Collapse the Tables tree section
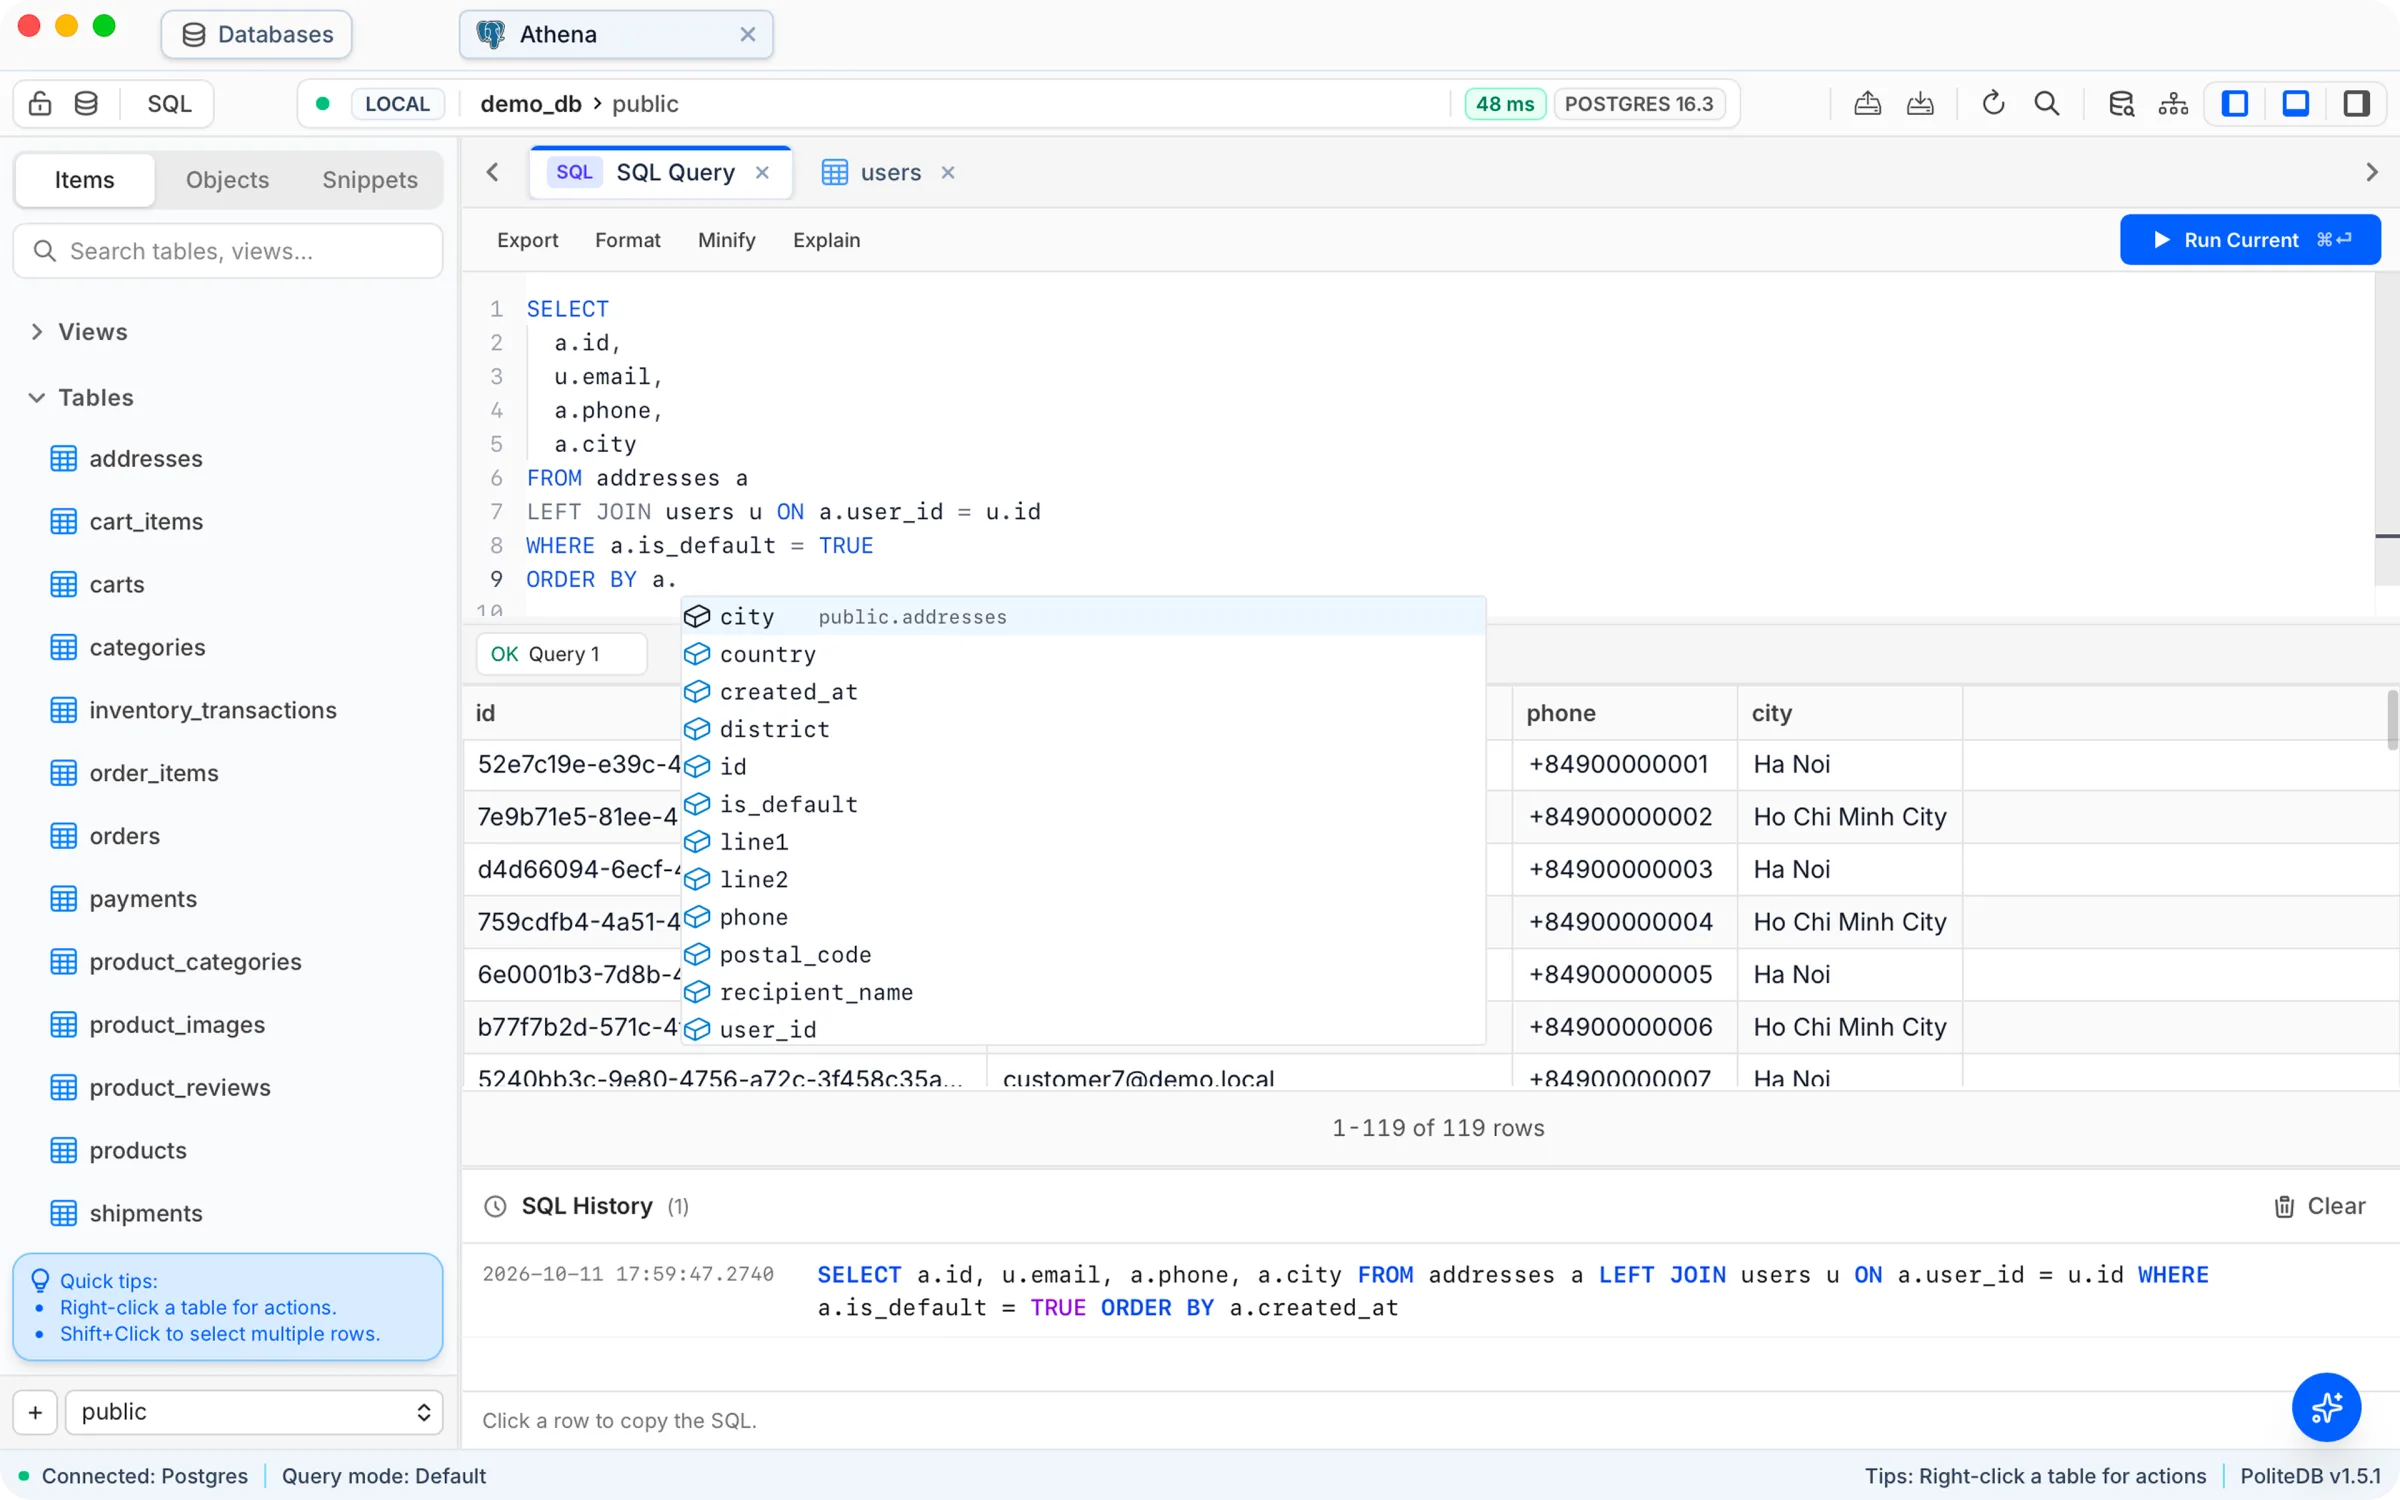Viewport: 2400px width, 1500px height. [37, 398]
